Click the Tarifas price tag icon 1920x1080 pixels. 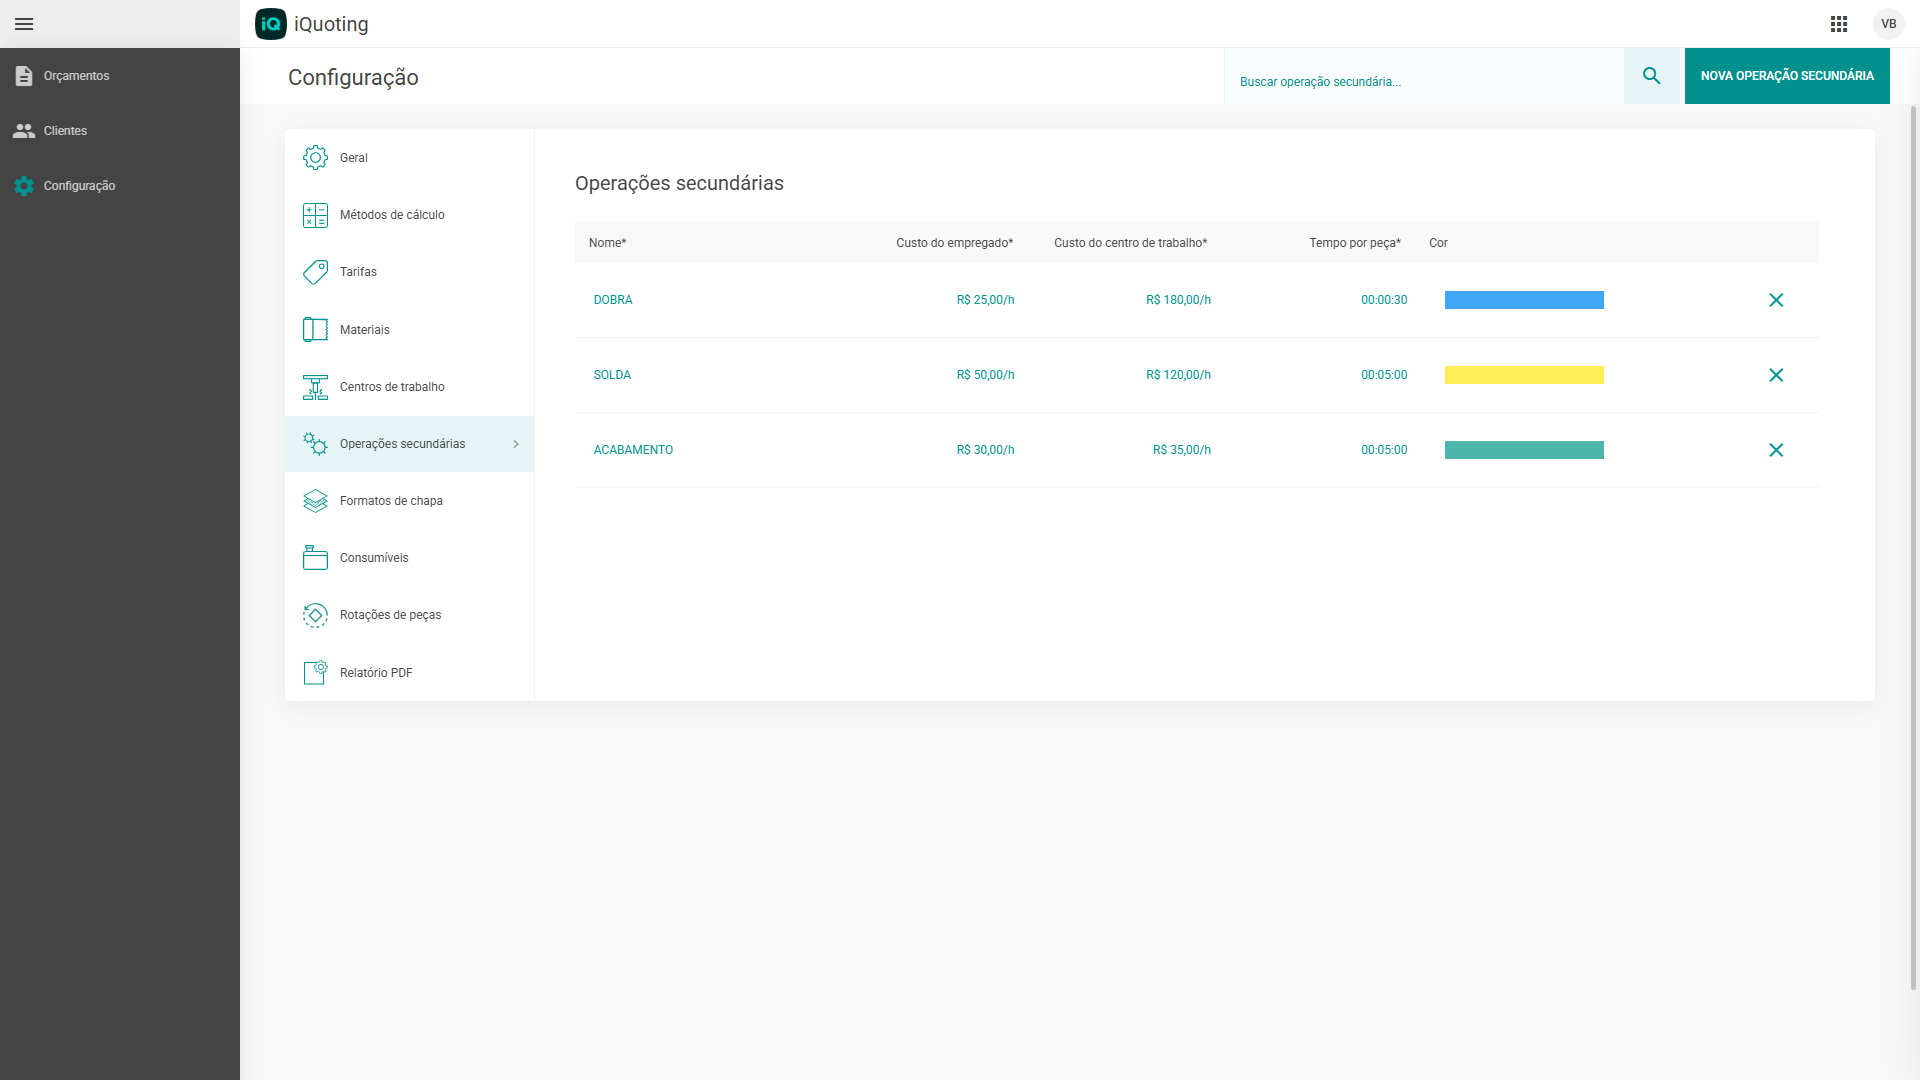(x=315, y=272)
